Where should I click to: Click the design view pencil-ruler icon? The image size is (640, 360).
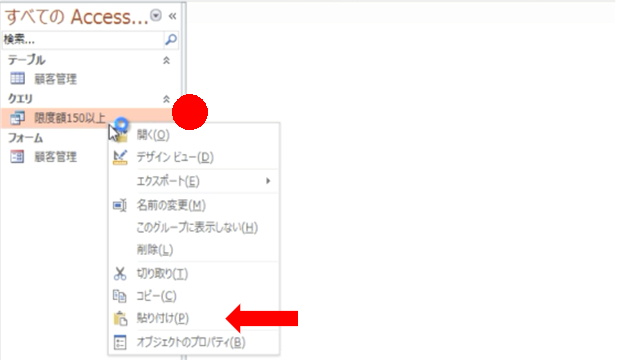[120, 157]
